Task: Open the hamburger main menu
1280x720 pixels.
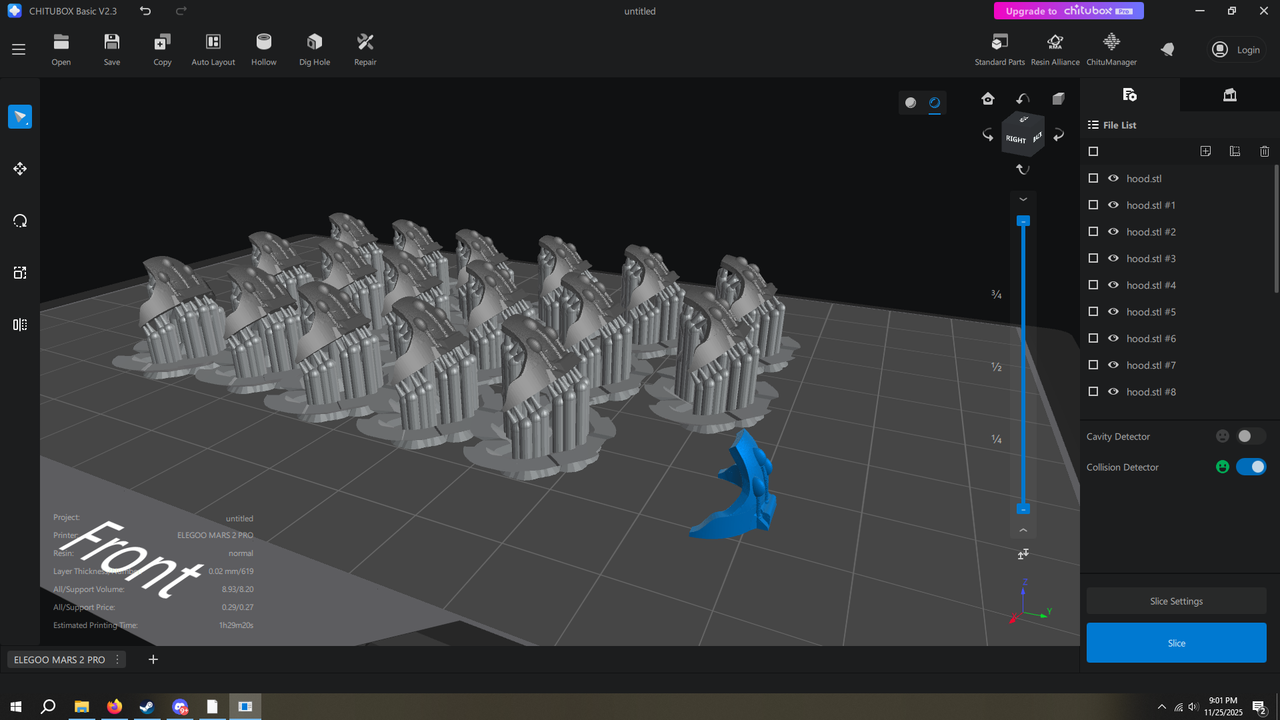Action: pyautogui.click(x=18, y=49)
